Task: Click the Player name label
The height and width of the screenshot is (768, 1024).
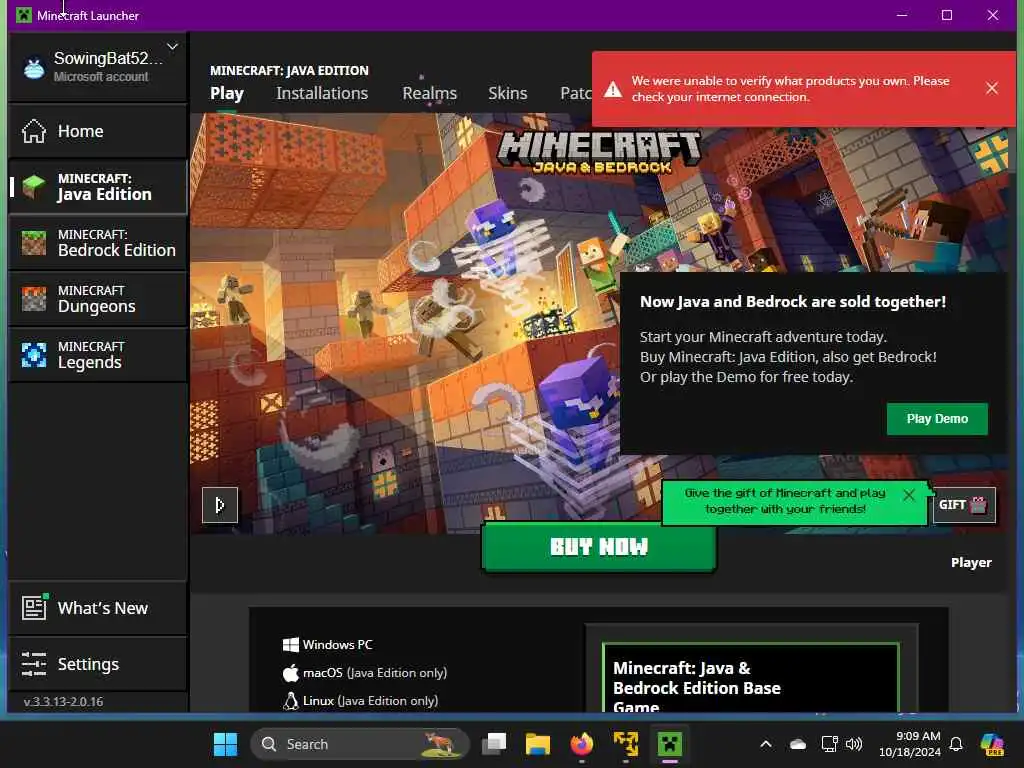Action: (x=971, y=562)
